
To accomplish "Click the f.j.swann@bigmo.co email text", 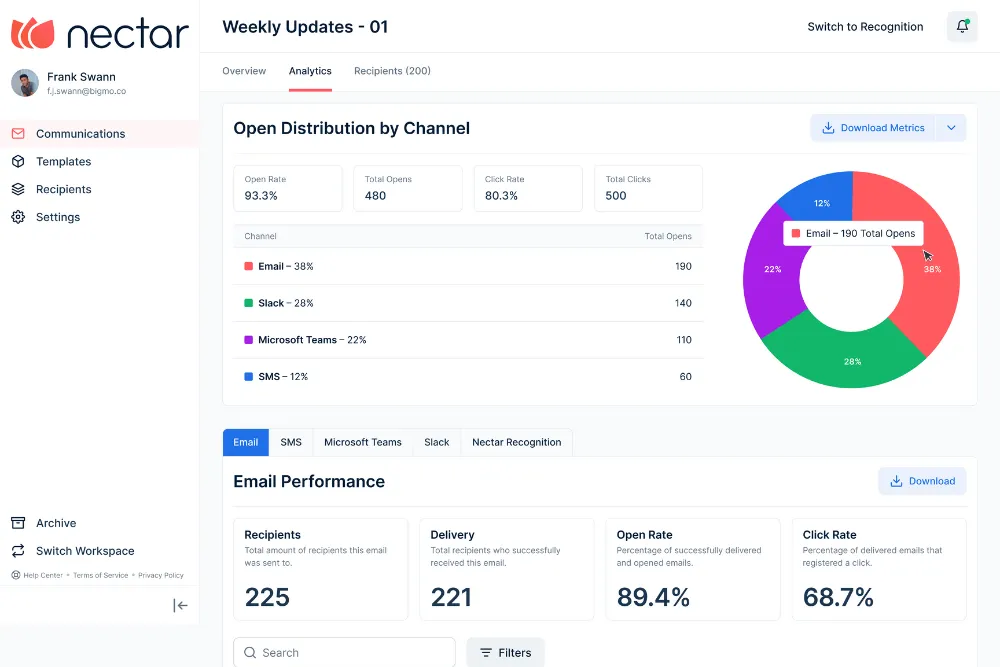I will pos(87,91).
